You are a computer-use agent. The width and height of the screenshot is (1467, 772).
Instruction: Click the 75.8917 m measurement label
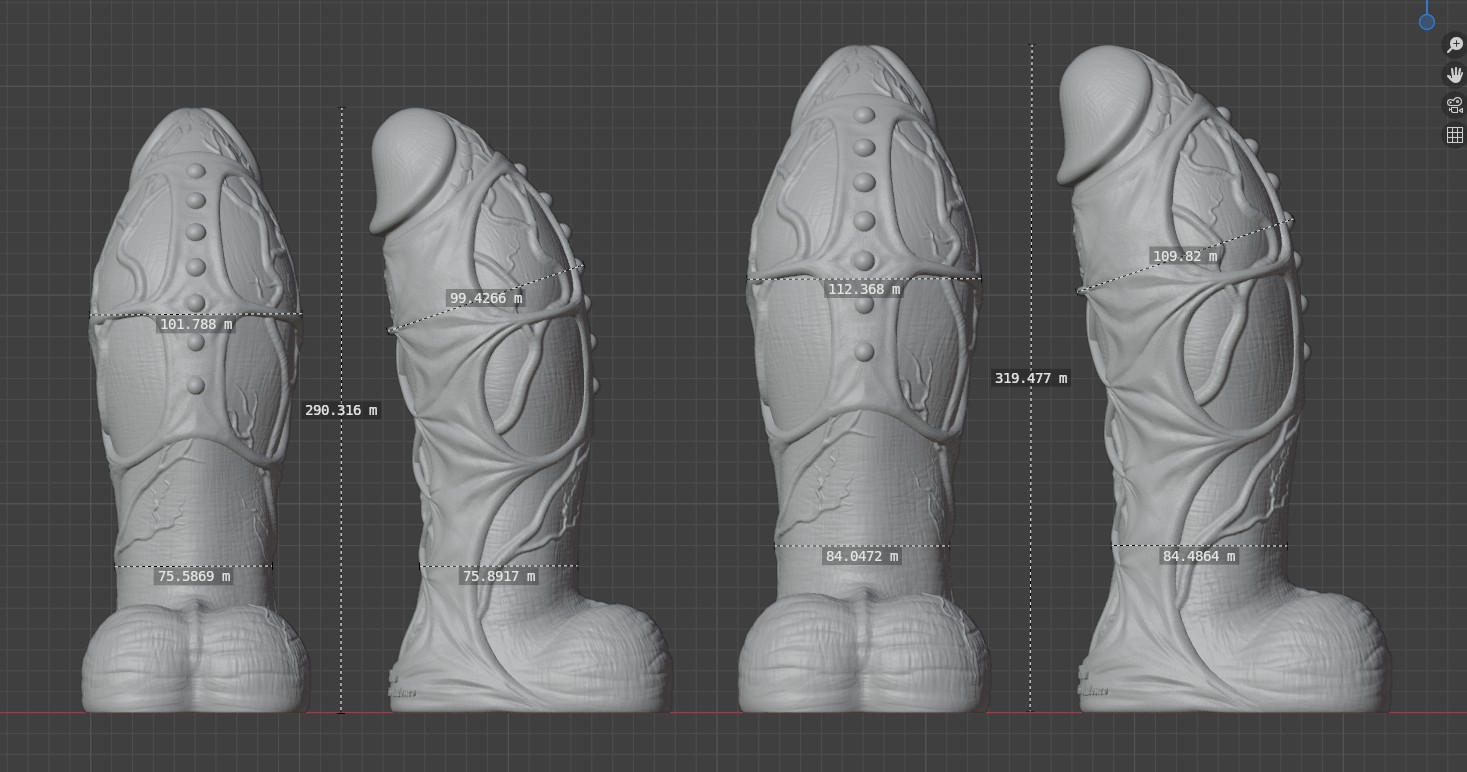499,576
